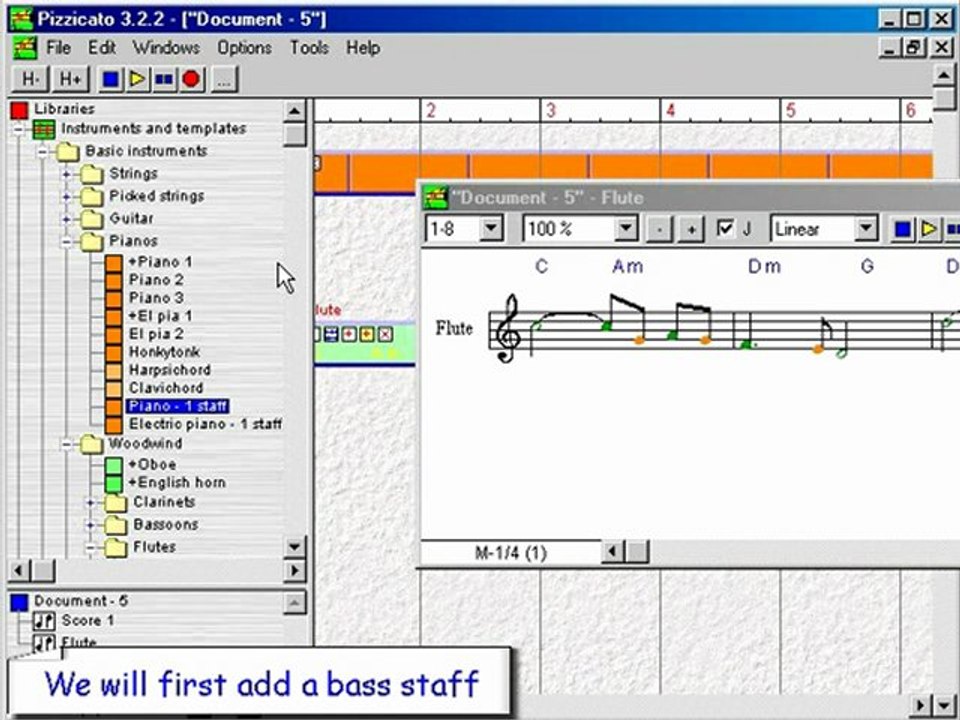Image resolution: width=960 pixels, height=720 pixels.
Task: Click the Pizzicato app icon in Flute window title
Action: coord(436,198)
